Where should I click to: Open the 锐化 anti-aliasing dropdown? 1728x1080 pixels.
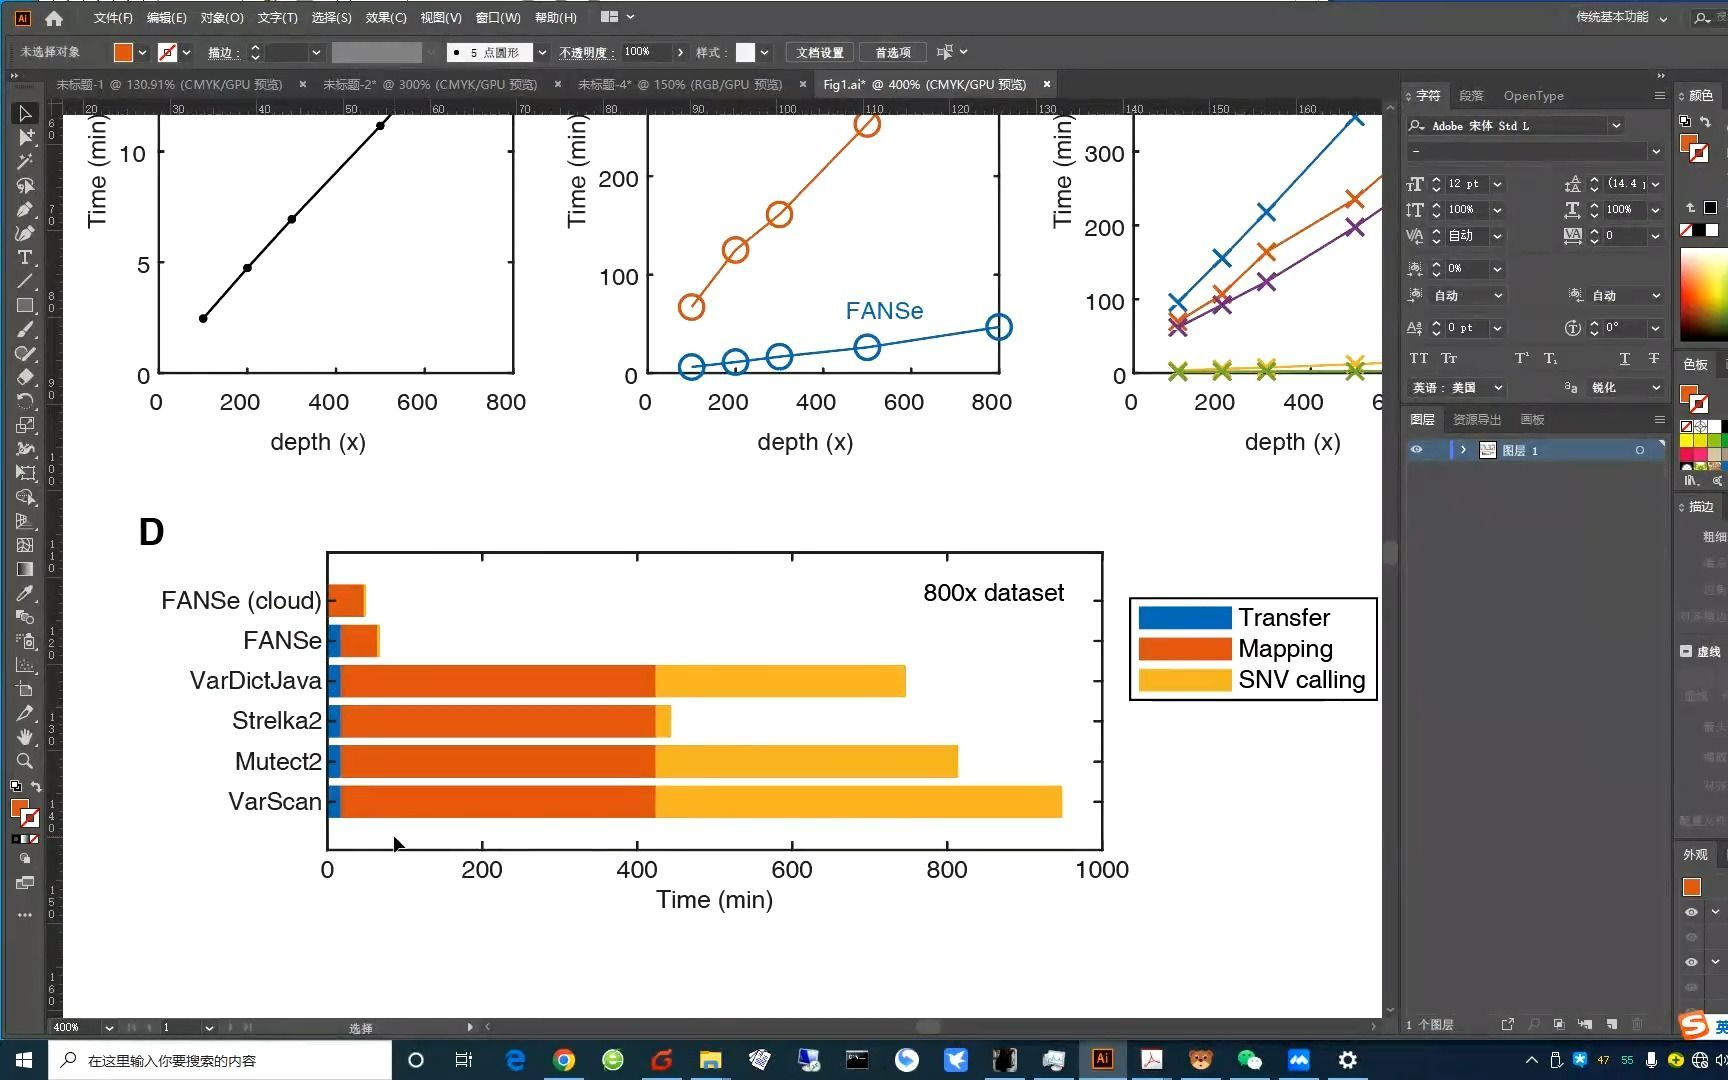1624,387
